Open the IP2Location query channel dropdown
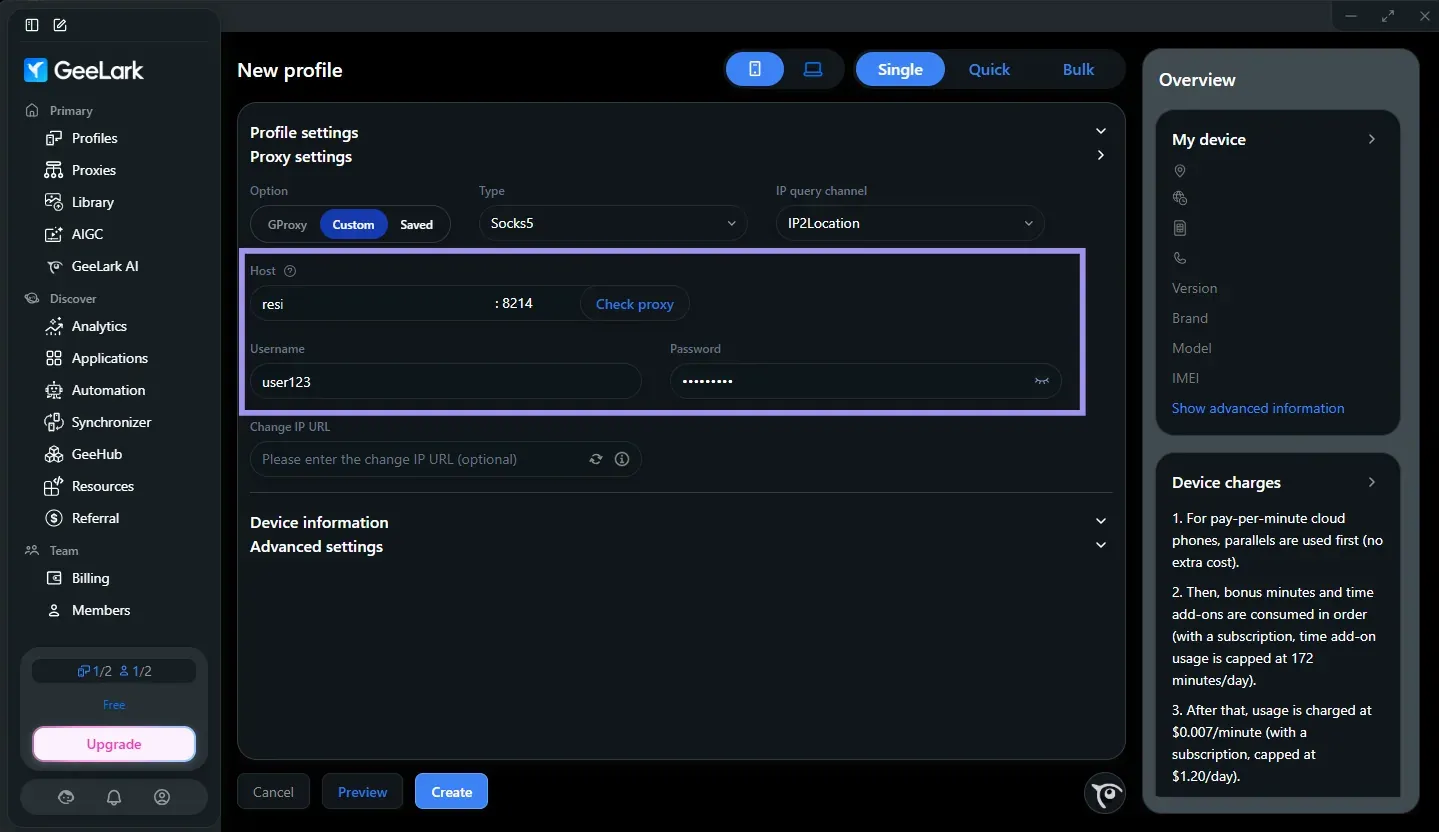1439x832 pixels. tap(910, 223)
